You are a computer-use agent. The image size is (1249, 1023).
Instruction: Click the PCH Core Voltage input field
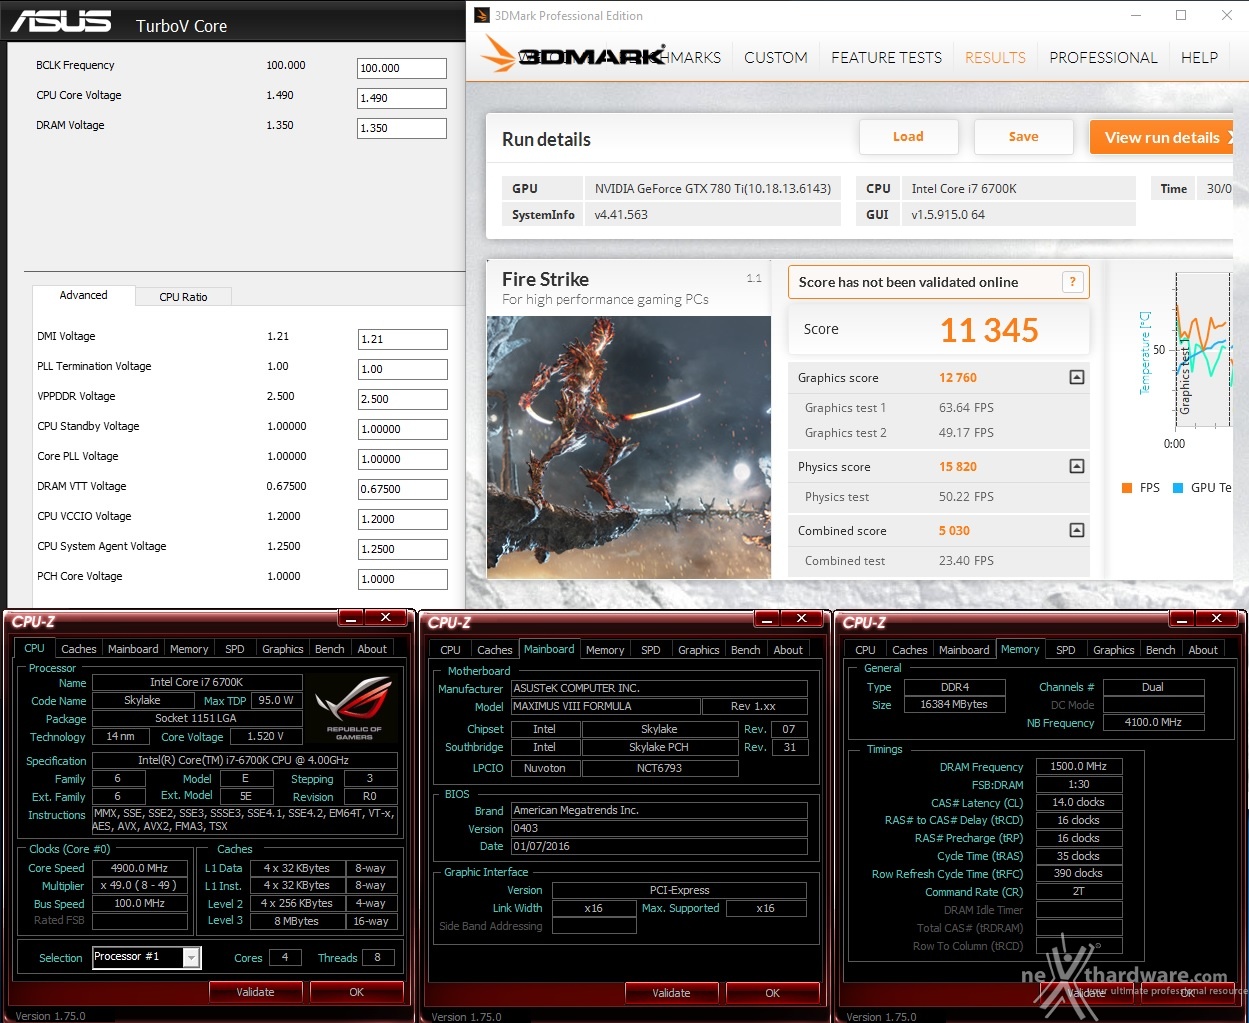(402, 579)
